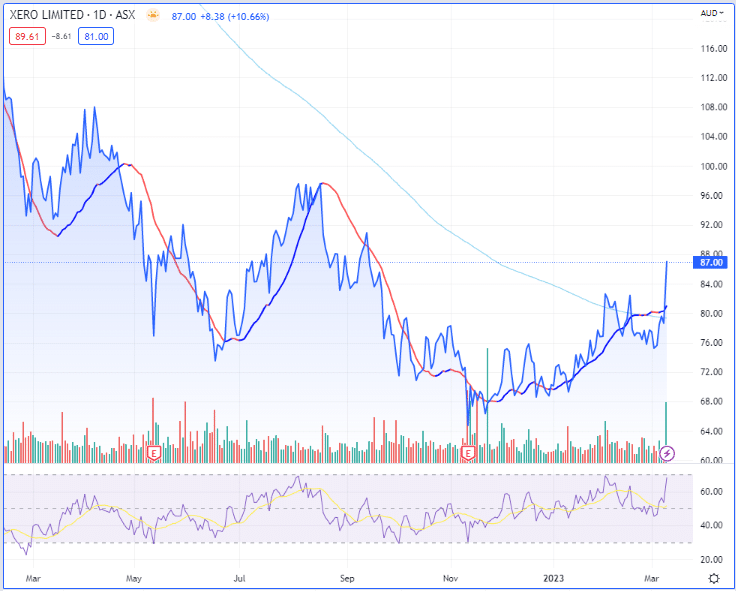This screenshot has height=591, width=736.
Task: Open the earnings marker near November
Action: pos(470,453)
